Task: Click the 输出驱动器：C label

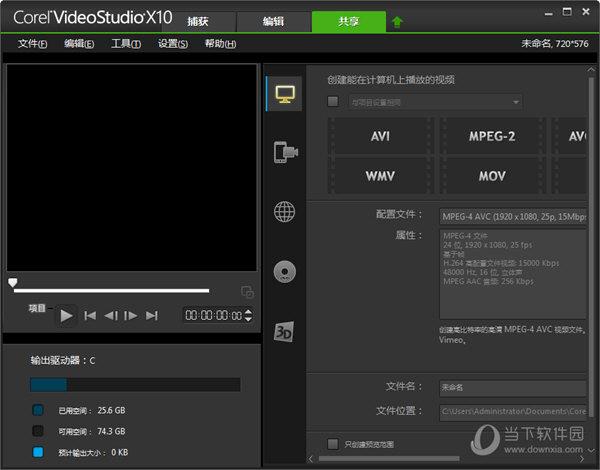Action: pyautogui.click(x=63, y=361)
